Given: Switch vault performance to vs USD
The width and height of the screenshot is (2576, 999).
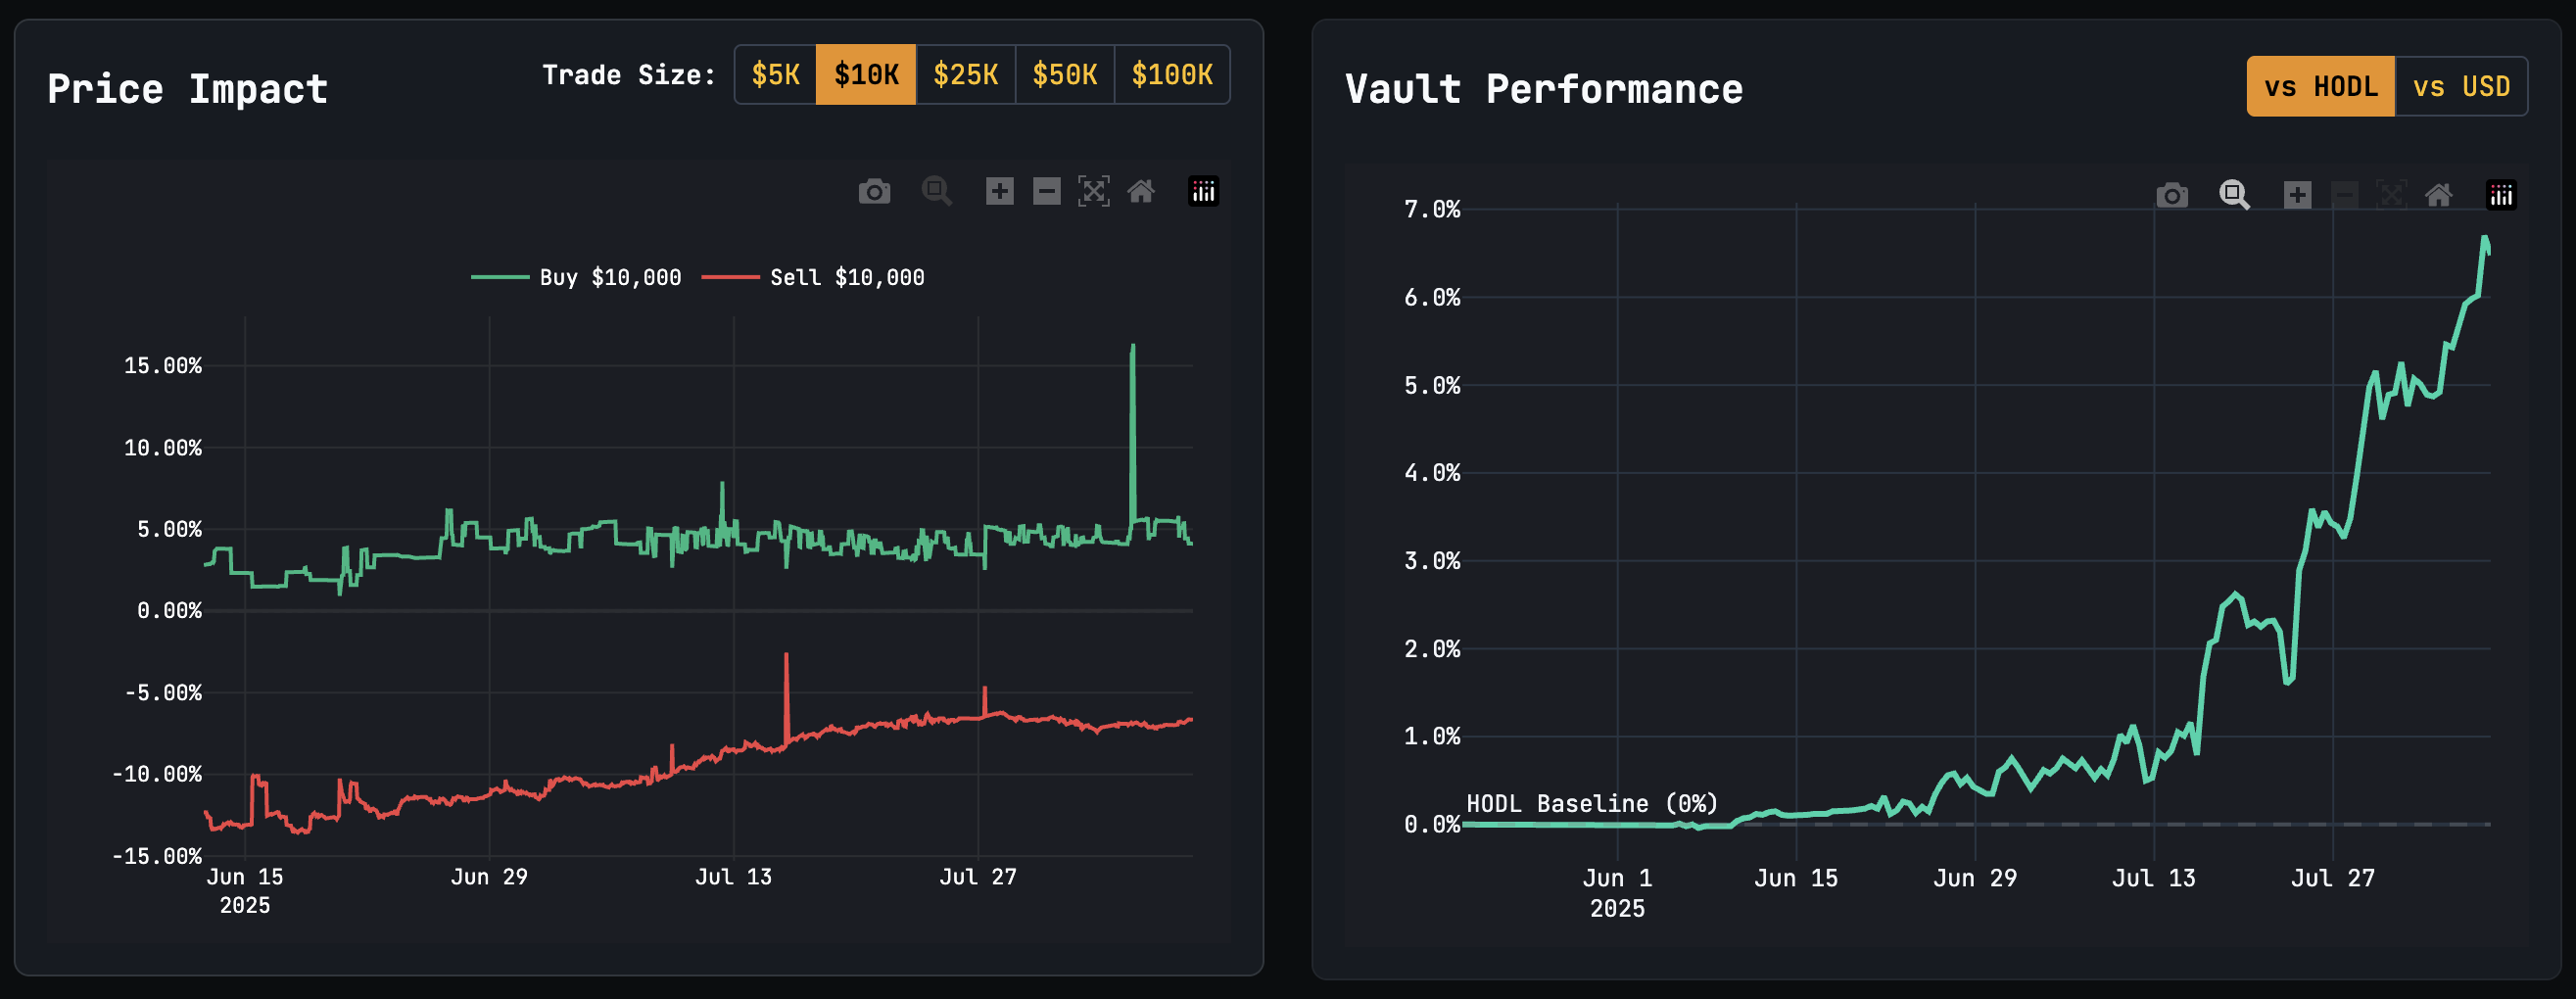Looking at the screenshot, I should (x=2461, y=87).
